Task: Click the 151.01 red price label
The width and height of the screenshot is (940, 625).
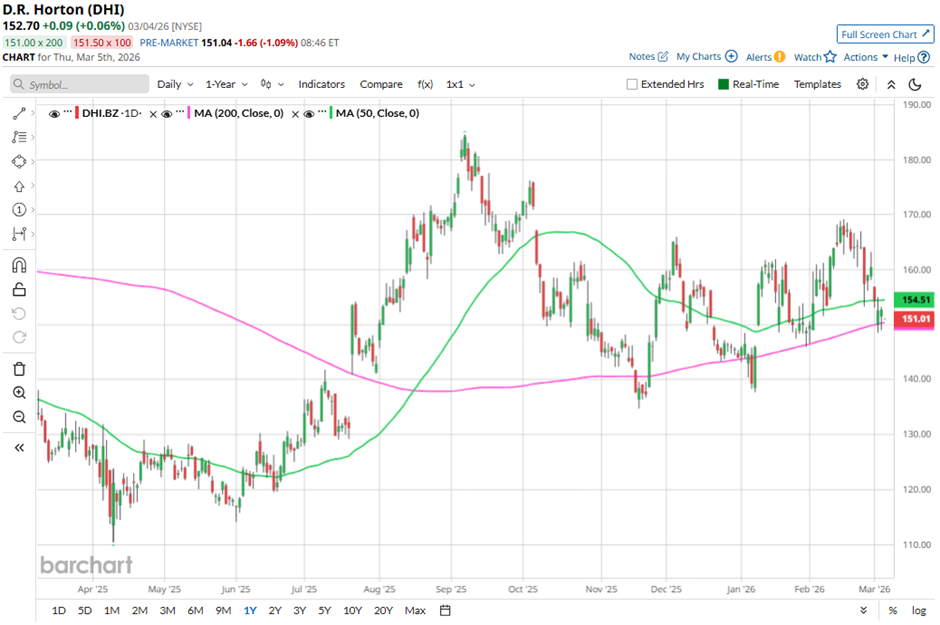Action: [914, 319]
